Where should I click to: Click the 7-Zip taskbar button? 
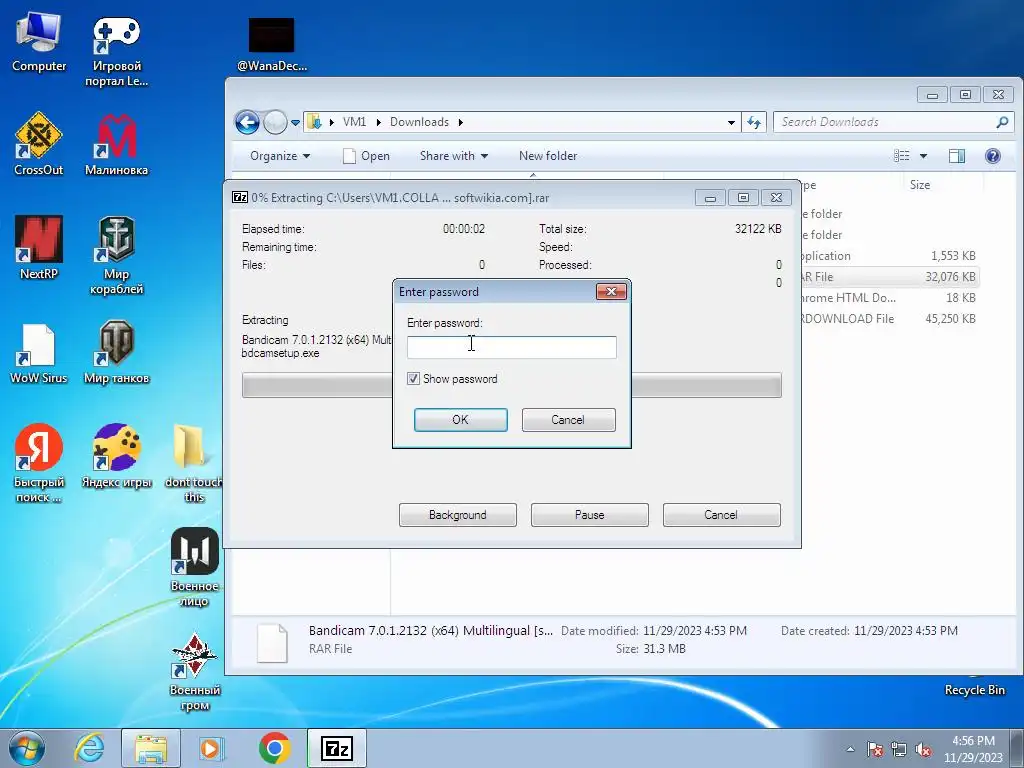(x=337, y=748)
